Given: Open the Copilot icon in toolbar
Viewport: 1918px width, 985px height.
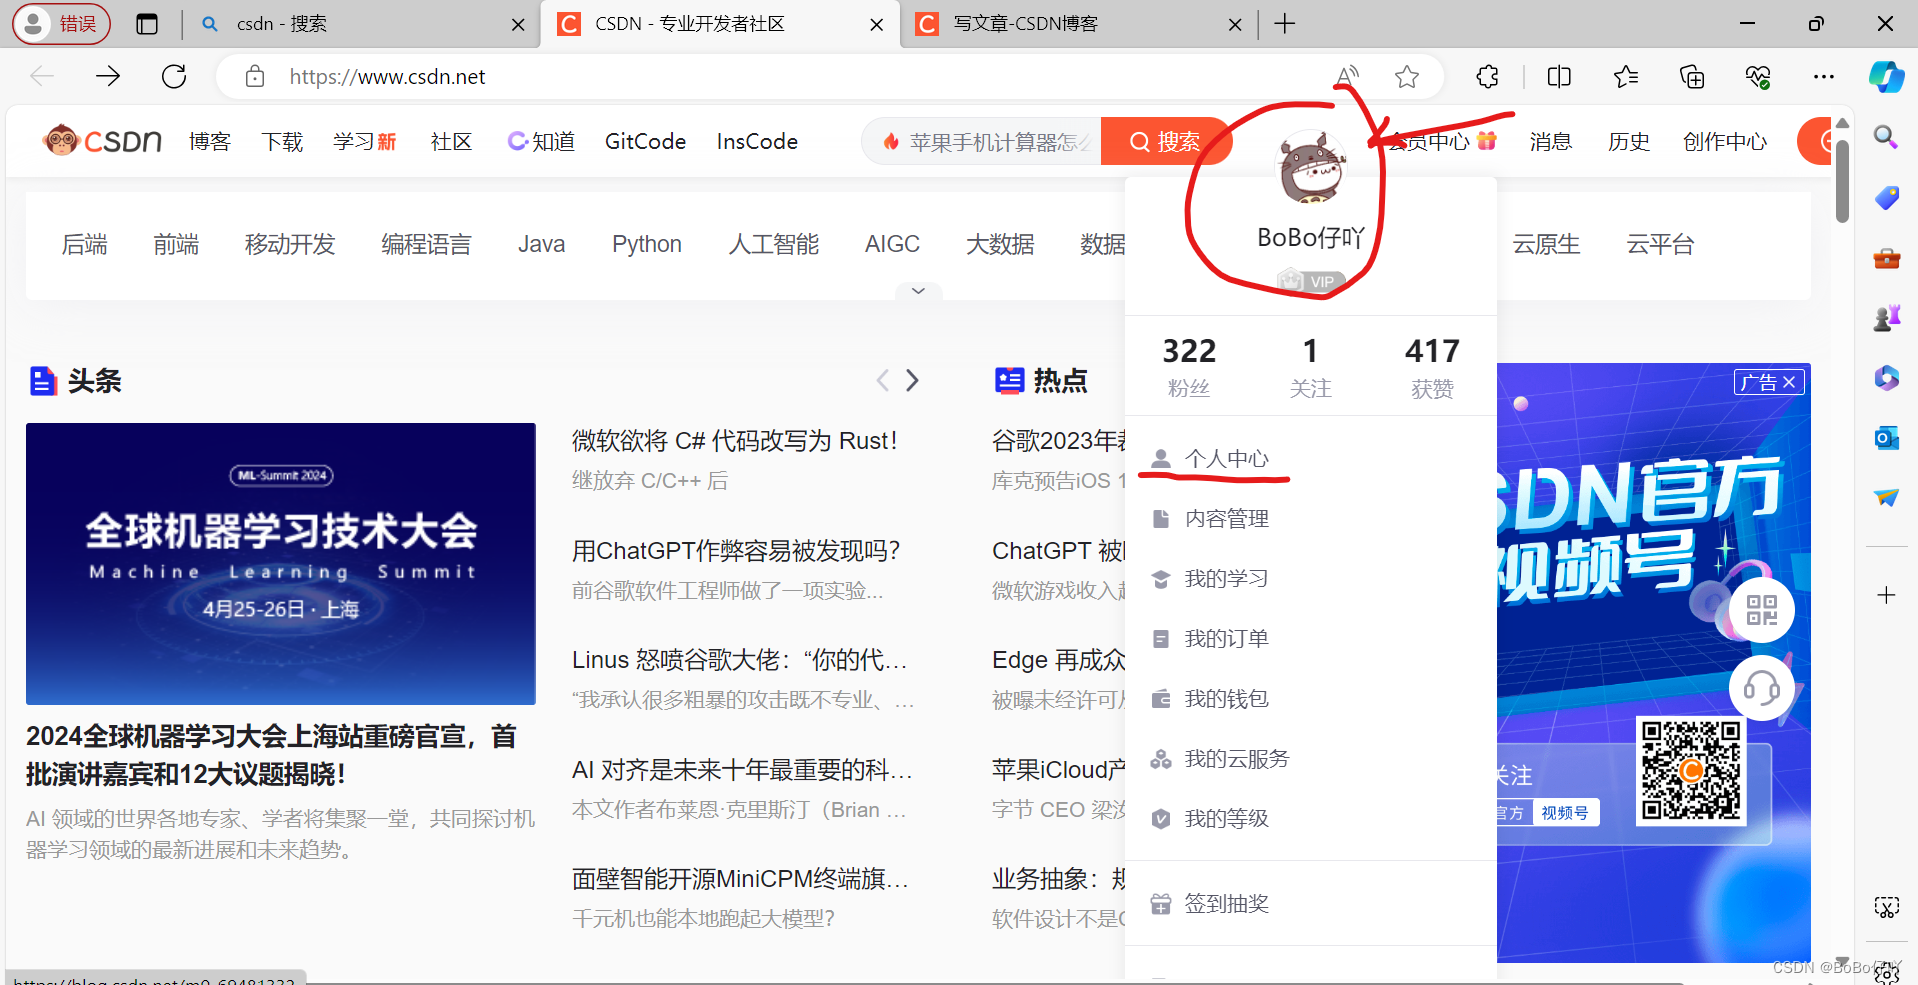Looking at the screenshot, I should [1886, 76].
